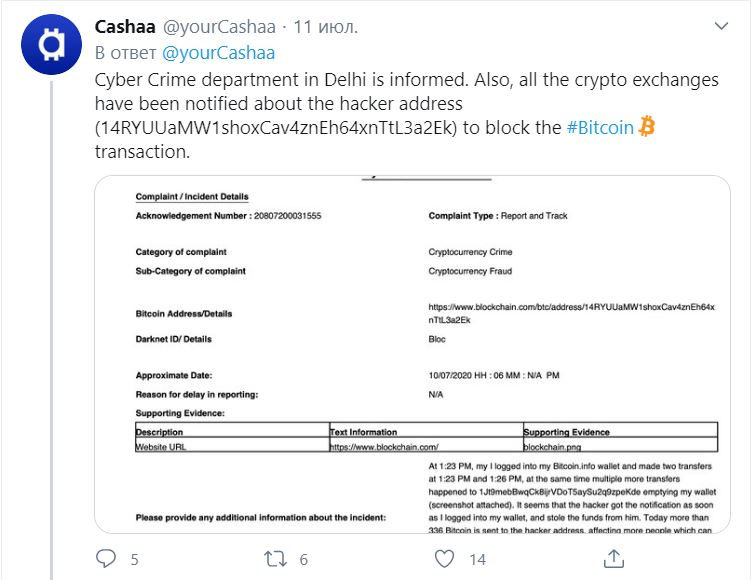Click the orange Bitcoin emoji symbol

coord(647,127)
